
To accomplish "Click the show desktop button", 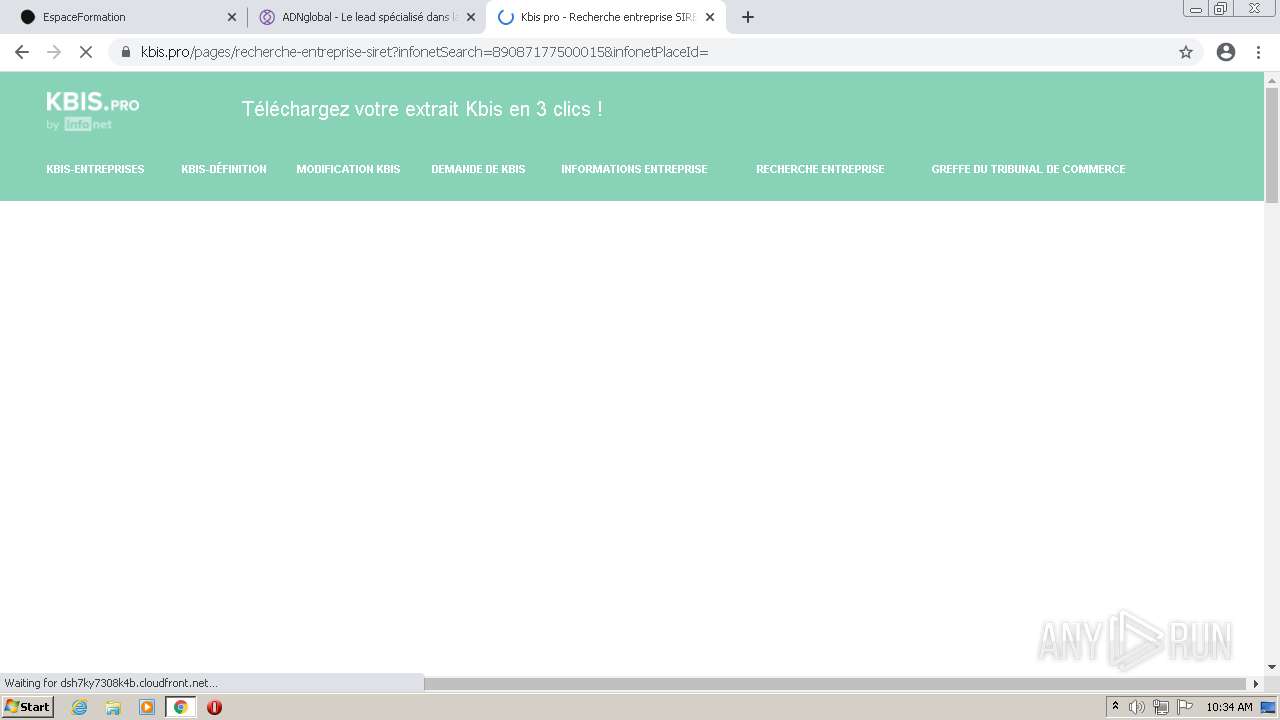I will pyautogui.click(x=1269, y=707).
